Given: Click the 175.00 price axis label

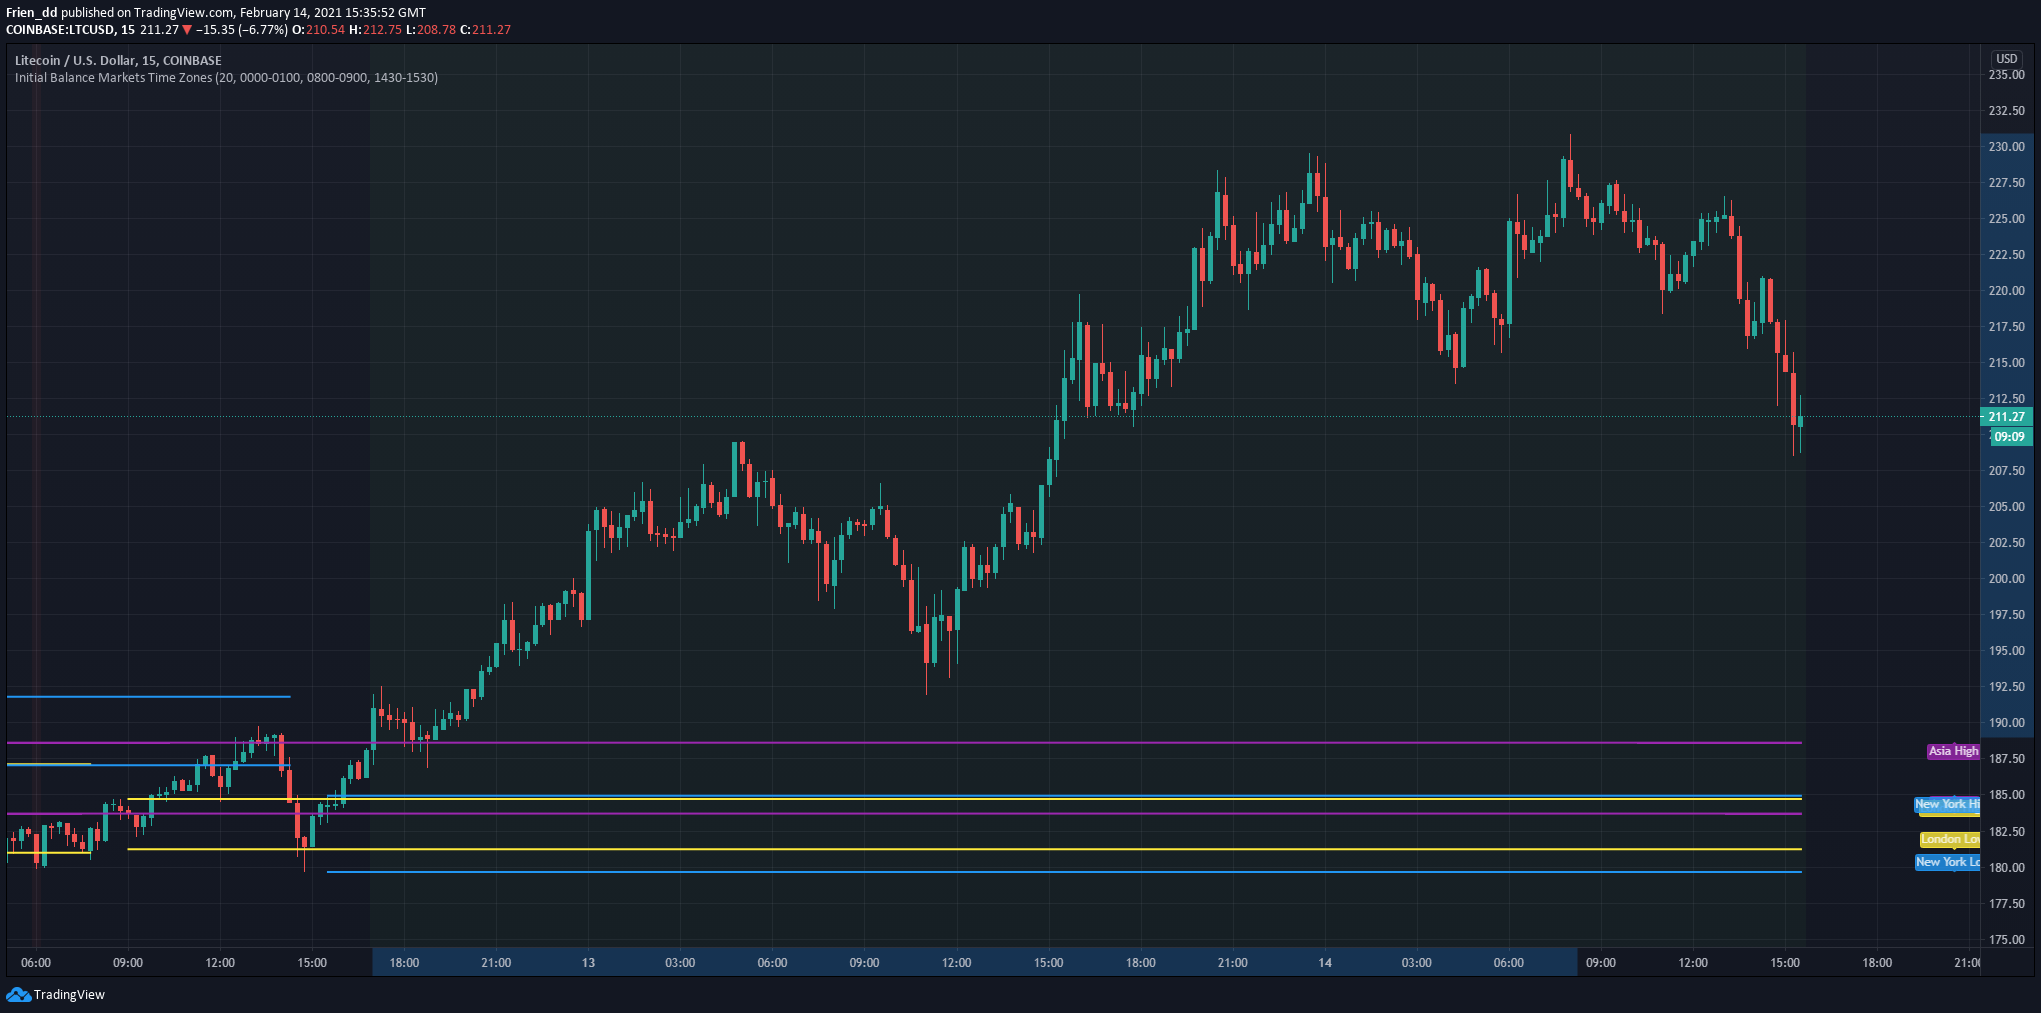Looking at the screenshot, I should point(2007,940).
